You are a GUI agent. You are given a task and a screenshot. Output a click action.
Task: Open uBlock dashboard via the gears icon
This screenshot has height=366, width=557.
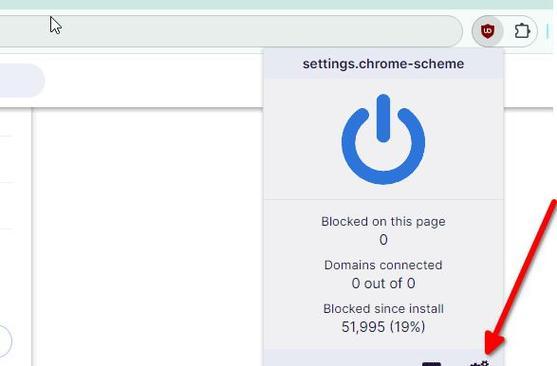click(480, 364)
